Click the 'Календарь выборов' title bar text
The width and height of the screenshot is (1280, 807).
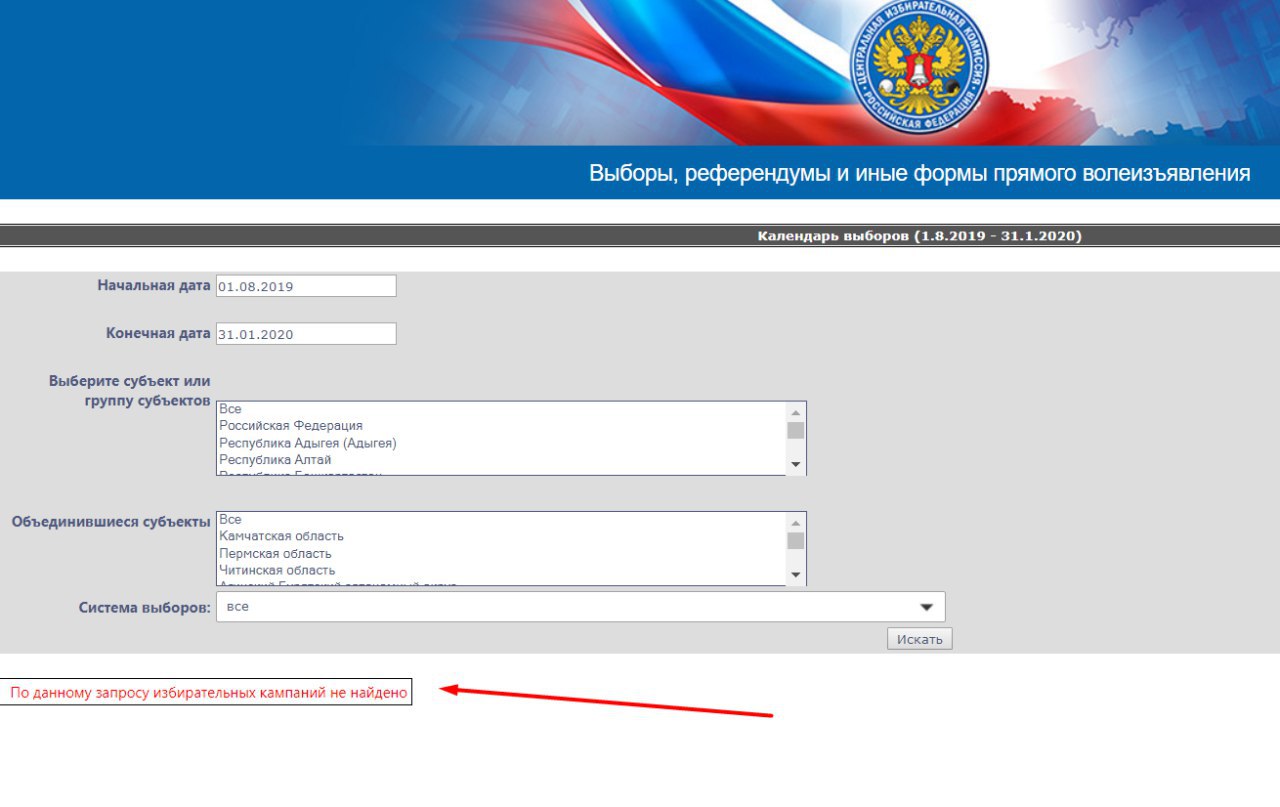point(919,236)
